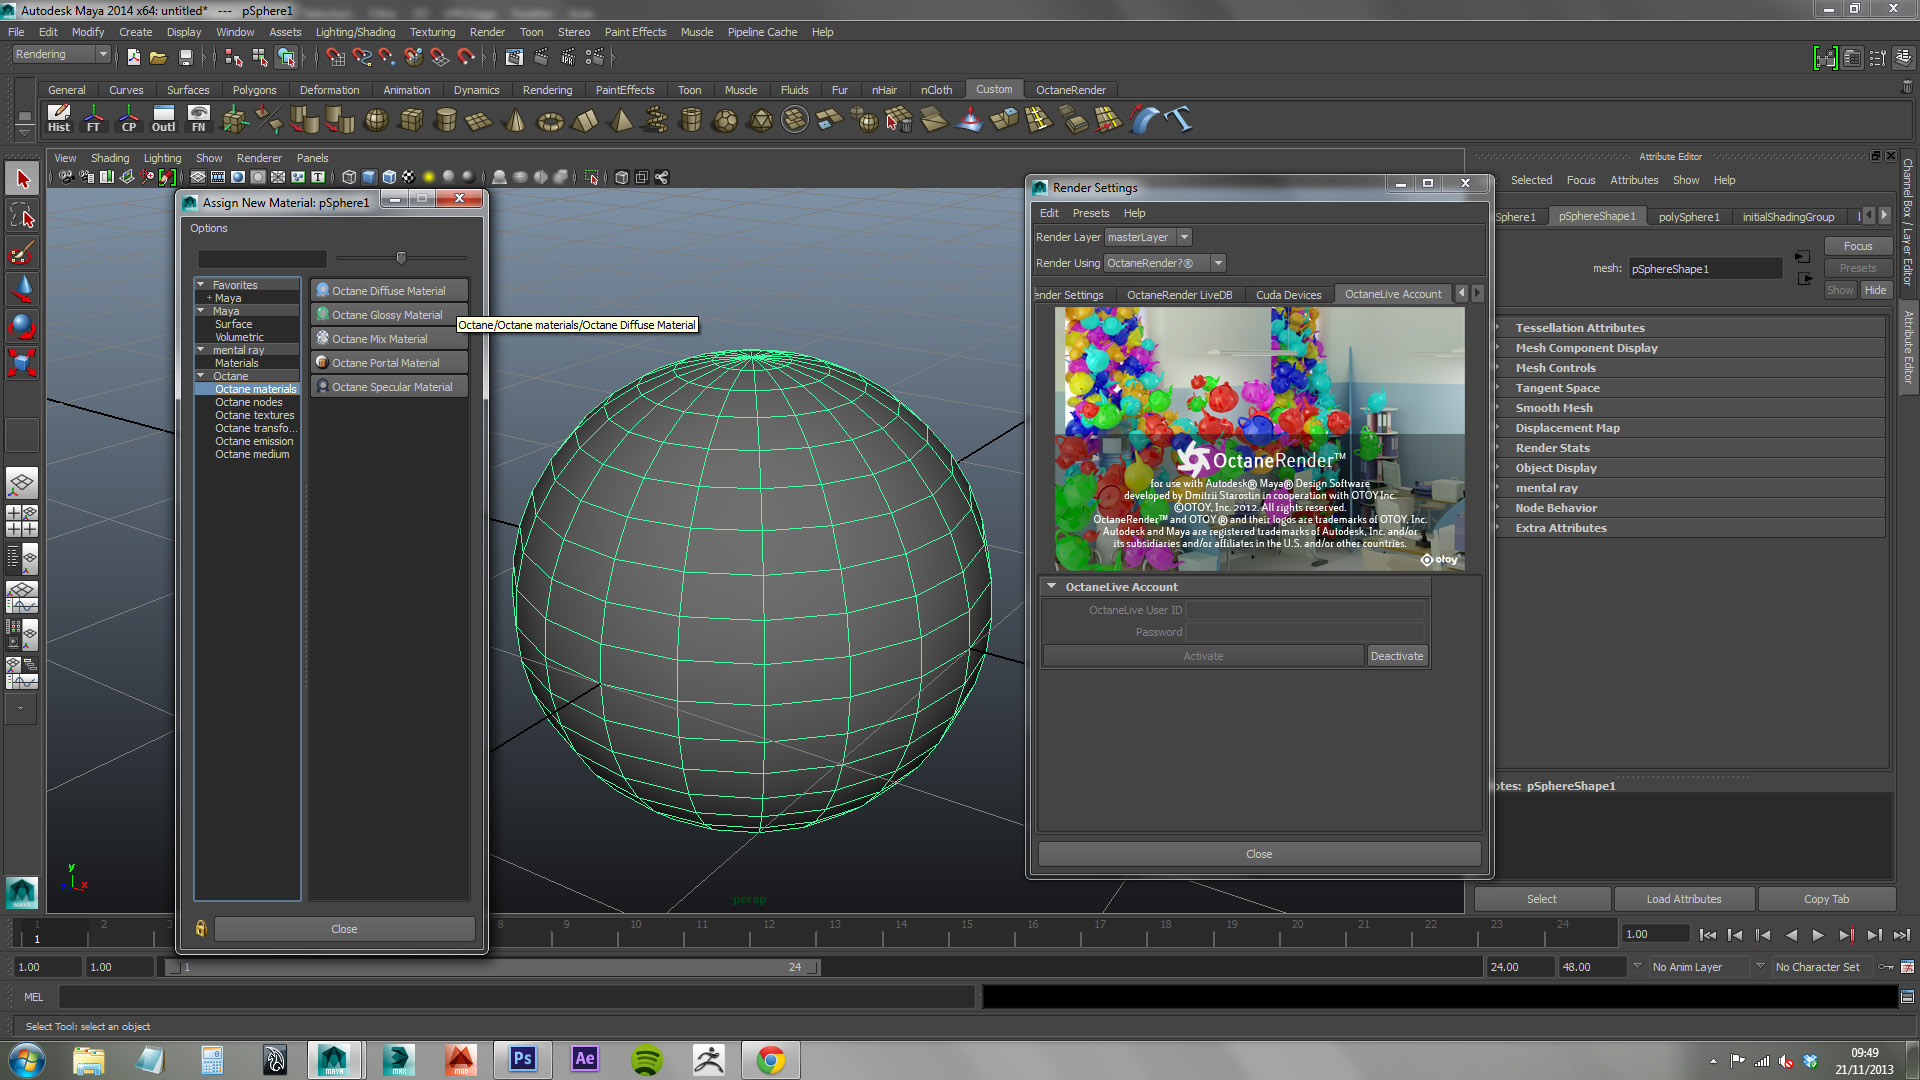Enable smooth shade all in viewport toolbar

pos(369,177)
